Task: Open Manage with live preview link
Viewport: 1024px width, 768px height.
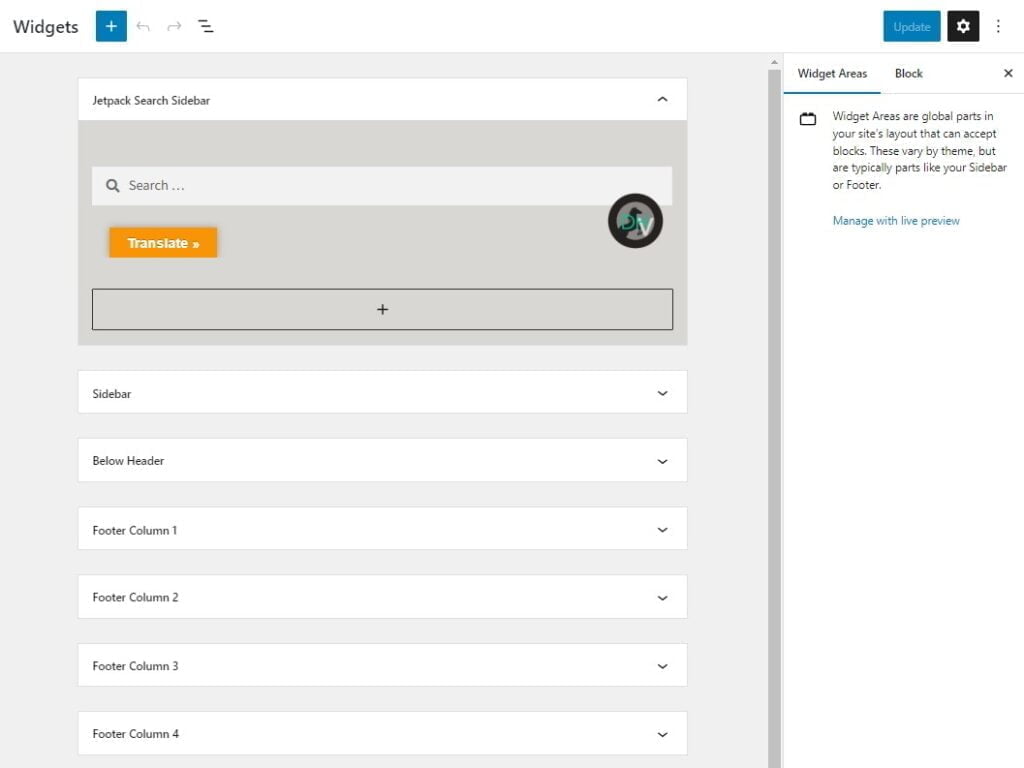Action: pos(896,221)
